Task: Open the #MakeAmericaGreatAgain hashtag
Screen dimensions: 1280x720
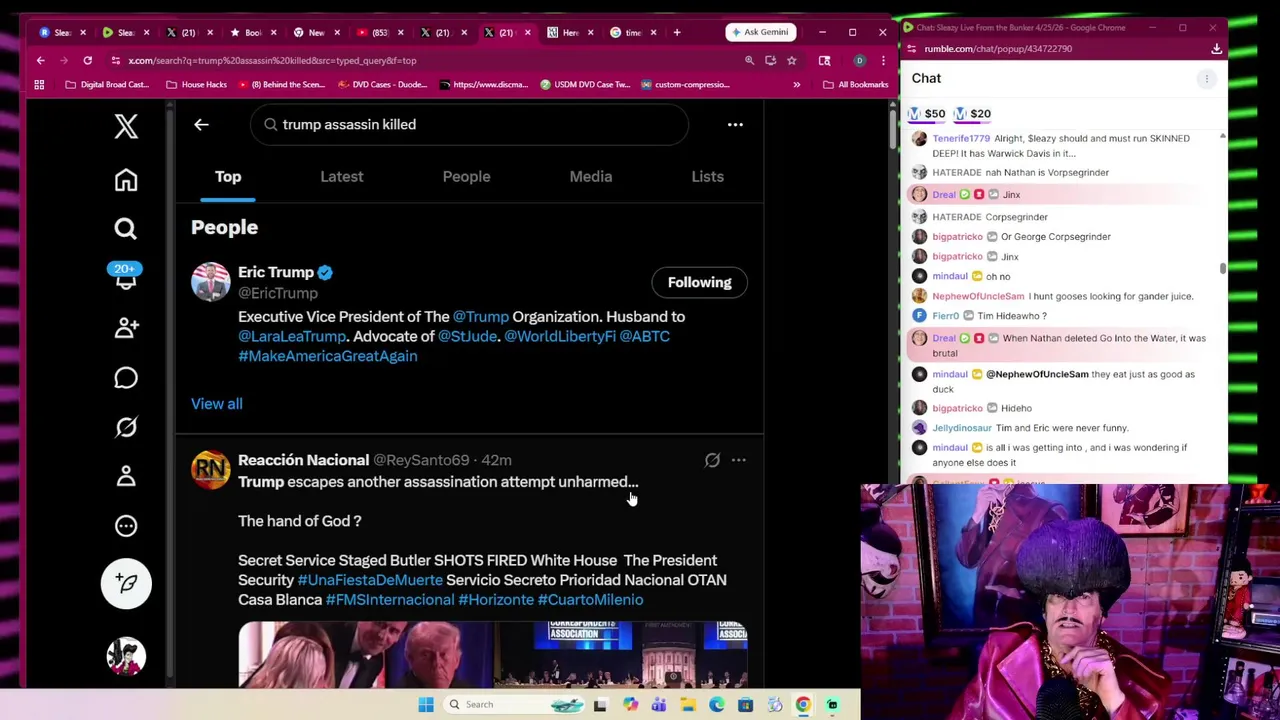Action: tap(328, 356)
